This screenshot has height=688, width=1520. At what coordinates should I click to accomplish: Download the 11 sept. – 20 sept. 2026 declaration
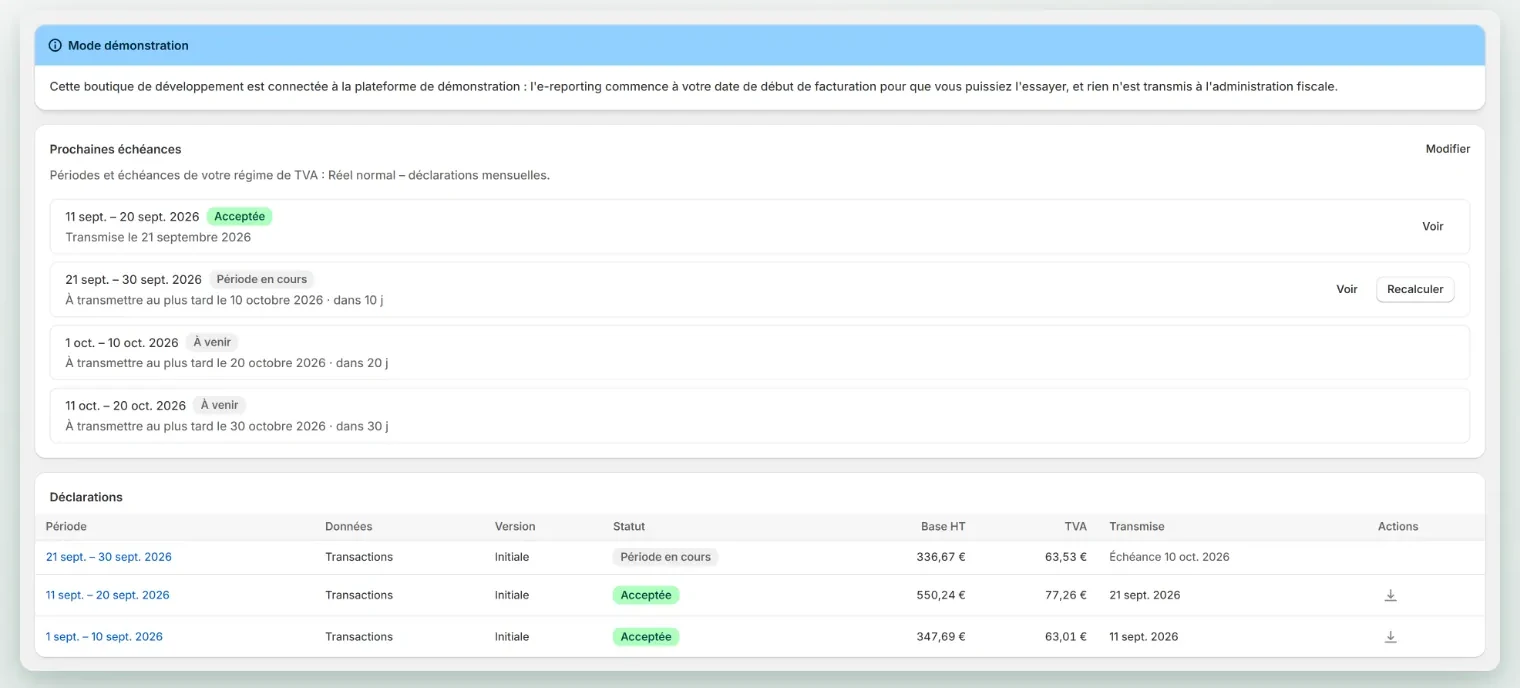1390,595
